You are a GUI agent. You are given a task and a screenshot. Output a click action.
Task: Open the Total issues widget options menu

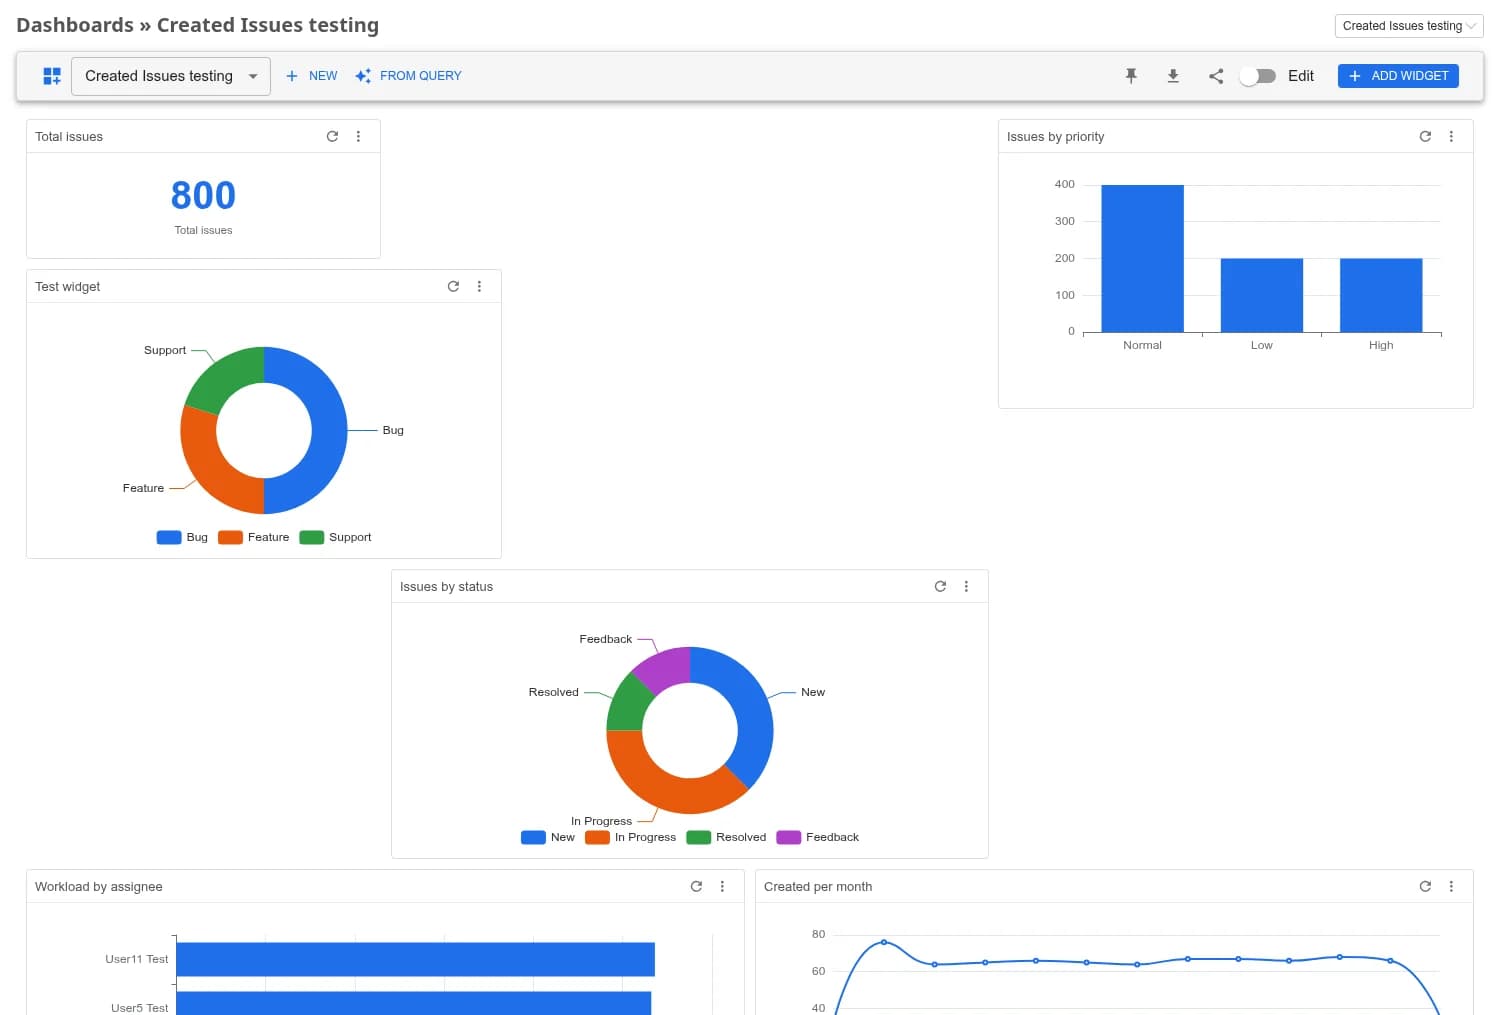(x=358, y=136)
